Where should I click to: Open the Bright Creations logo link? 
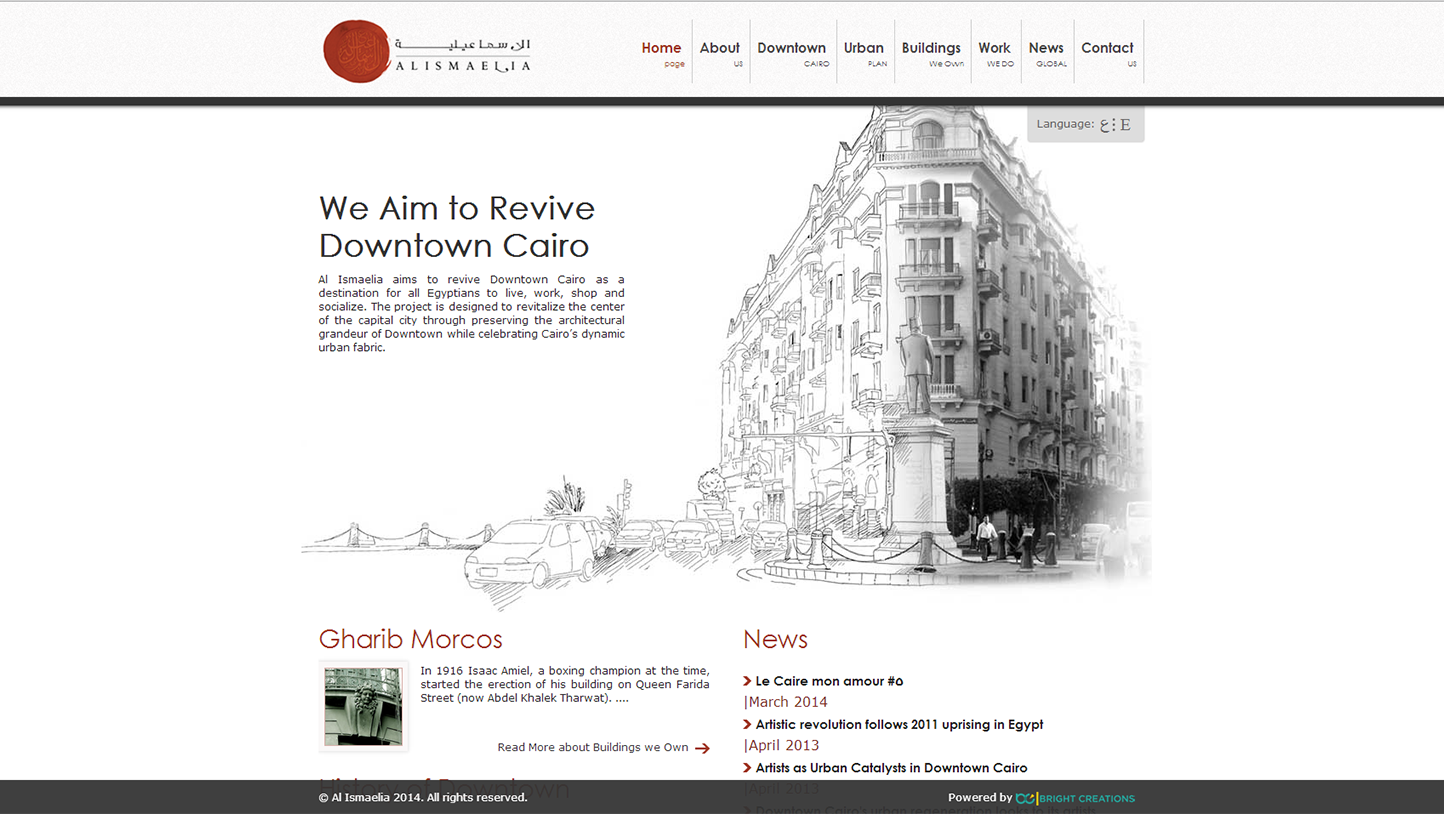1075,798
